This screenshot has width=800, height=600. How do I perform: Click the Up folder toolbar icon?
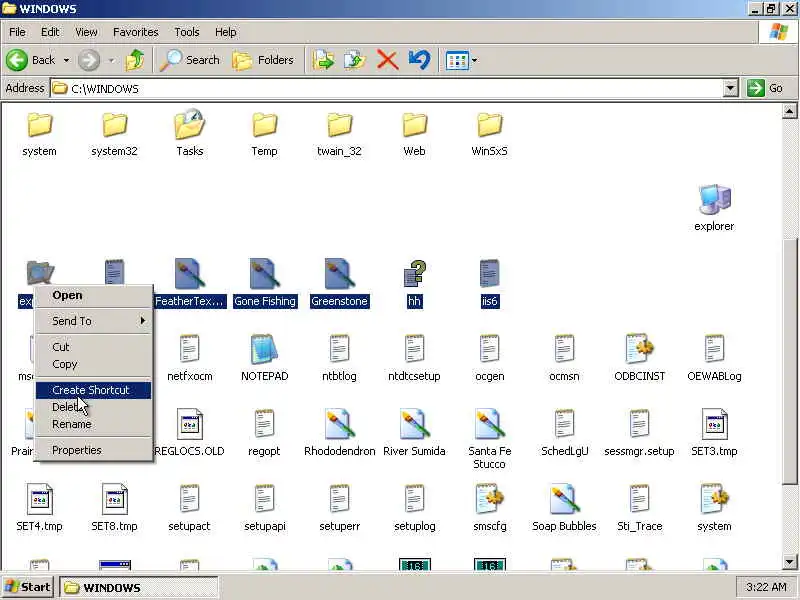[135, 60]
